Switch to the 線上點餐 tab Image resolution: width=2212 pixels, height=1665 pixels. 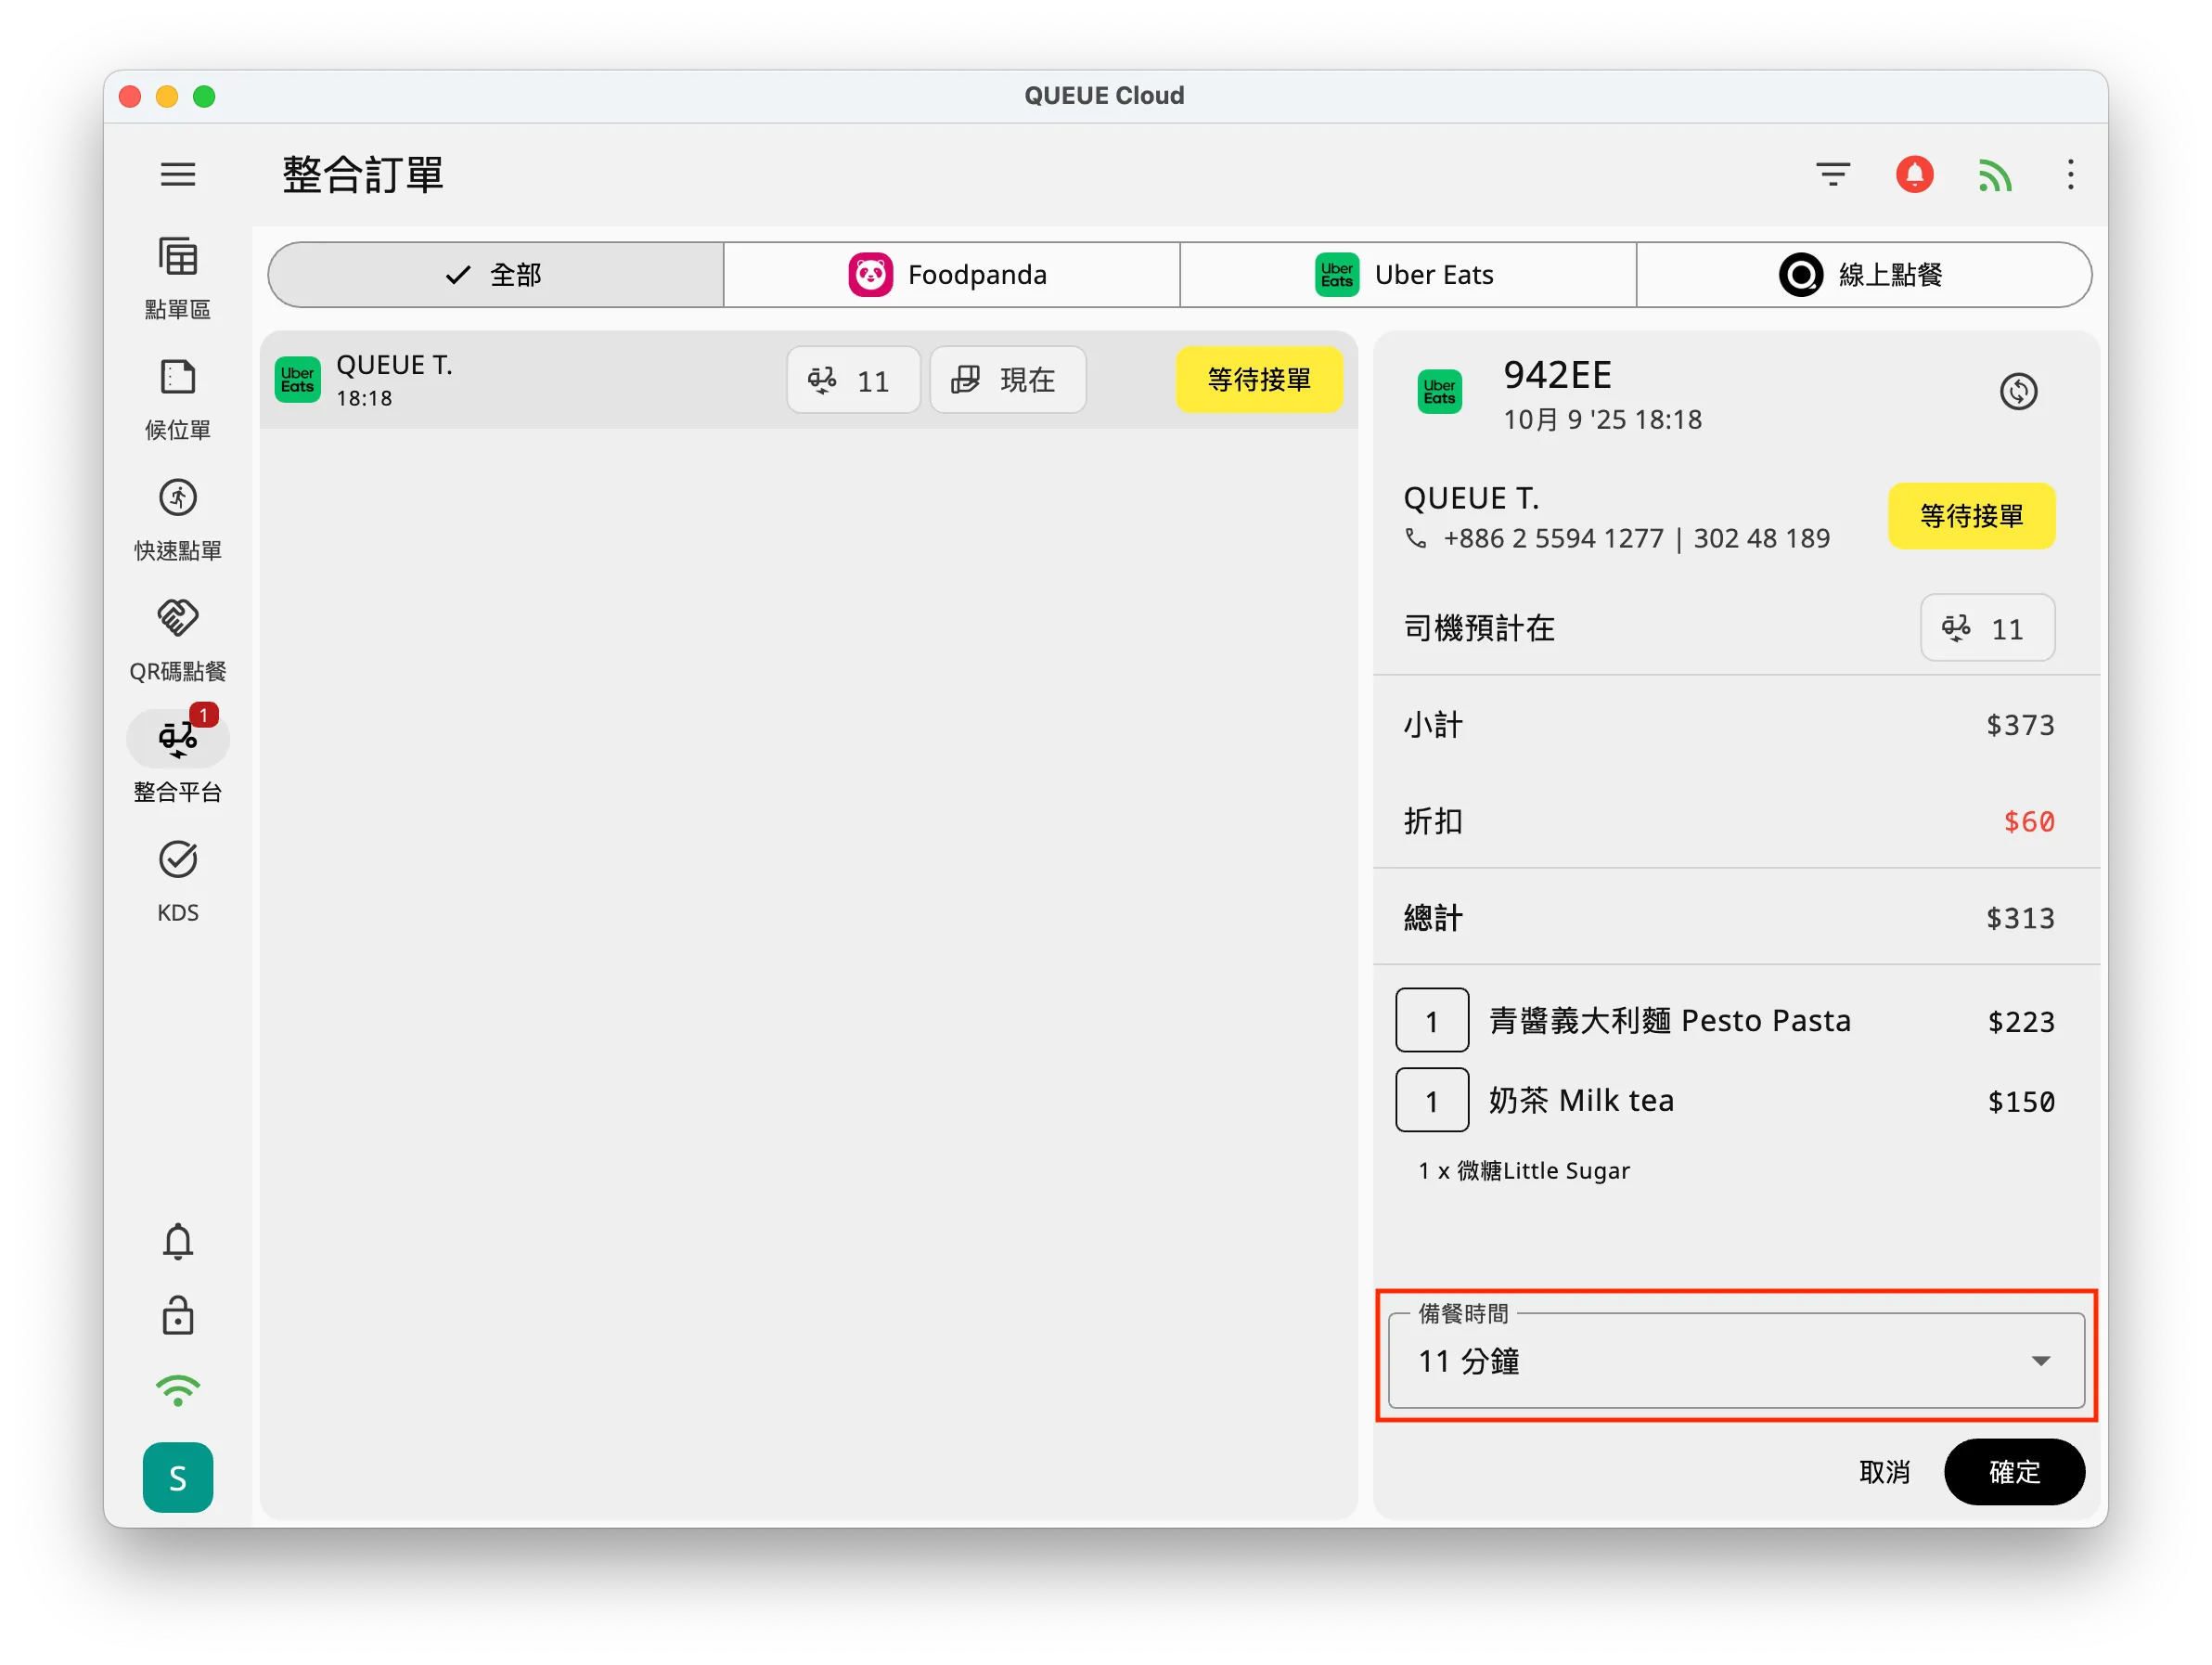click(x=1863, y=275)
